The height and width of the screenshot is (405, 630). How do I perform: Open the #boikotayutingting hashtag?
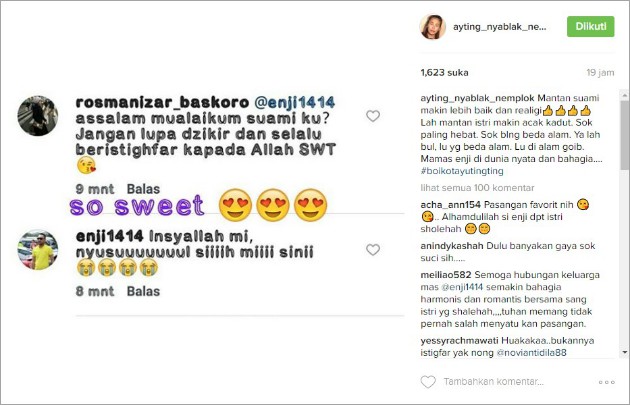[462, 171]
